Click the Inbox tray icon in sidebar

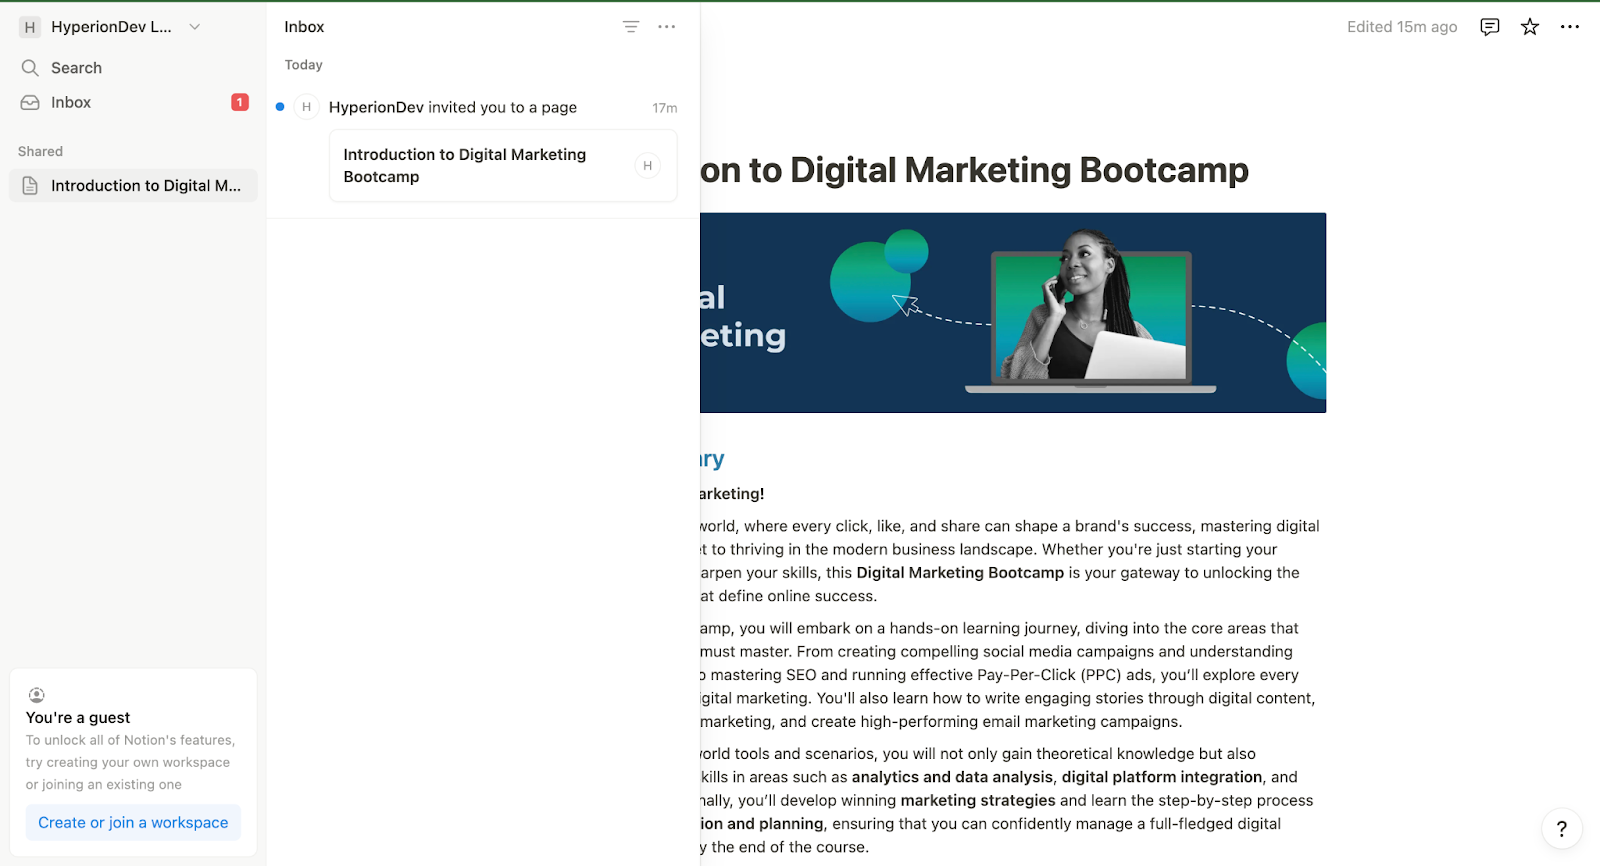click(x=30, y=103)
